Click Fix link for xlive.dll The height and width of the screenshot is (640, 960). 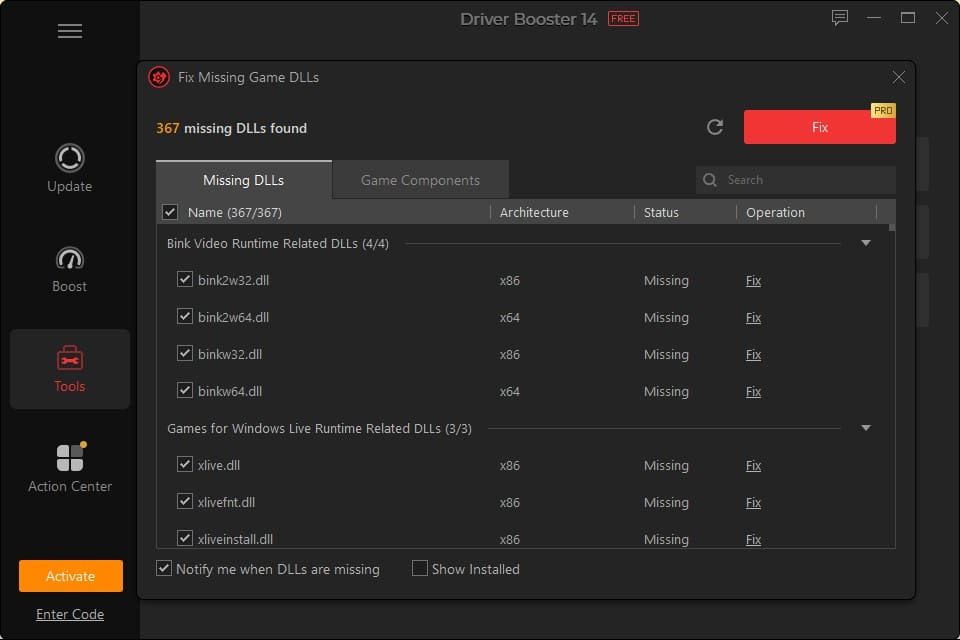point(753,465)
